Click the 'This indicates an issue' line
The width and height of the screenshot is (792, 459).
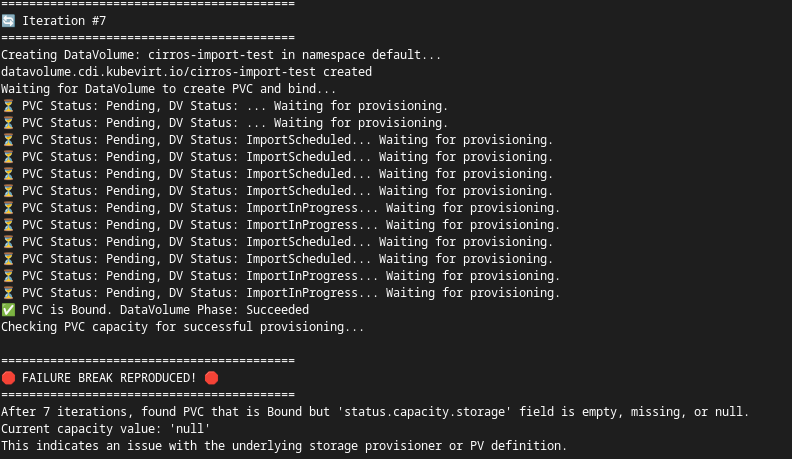pyautogui.click(x=284, y=446)
